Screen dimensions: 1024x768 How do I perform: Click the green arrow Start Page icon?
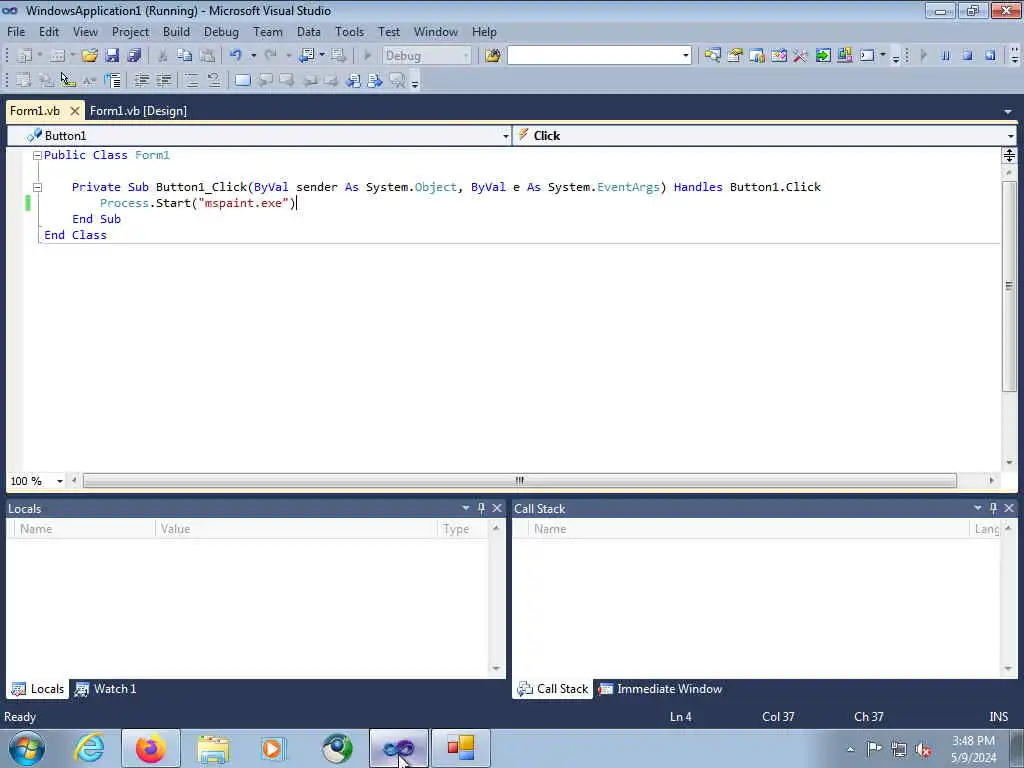[823, 56]
